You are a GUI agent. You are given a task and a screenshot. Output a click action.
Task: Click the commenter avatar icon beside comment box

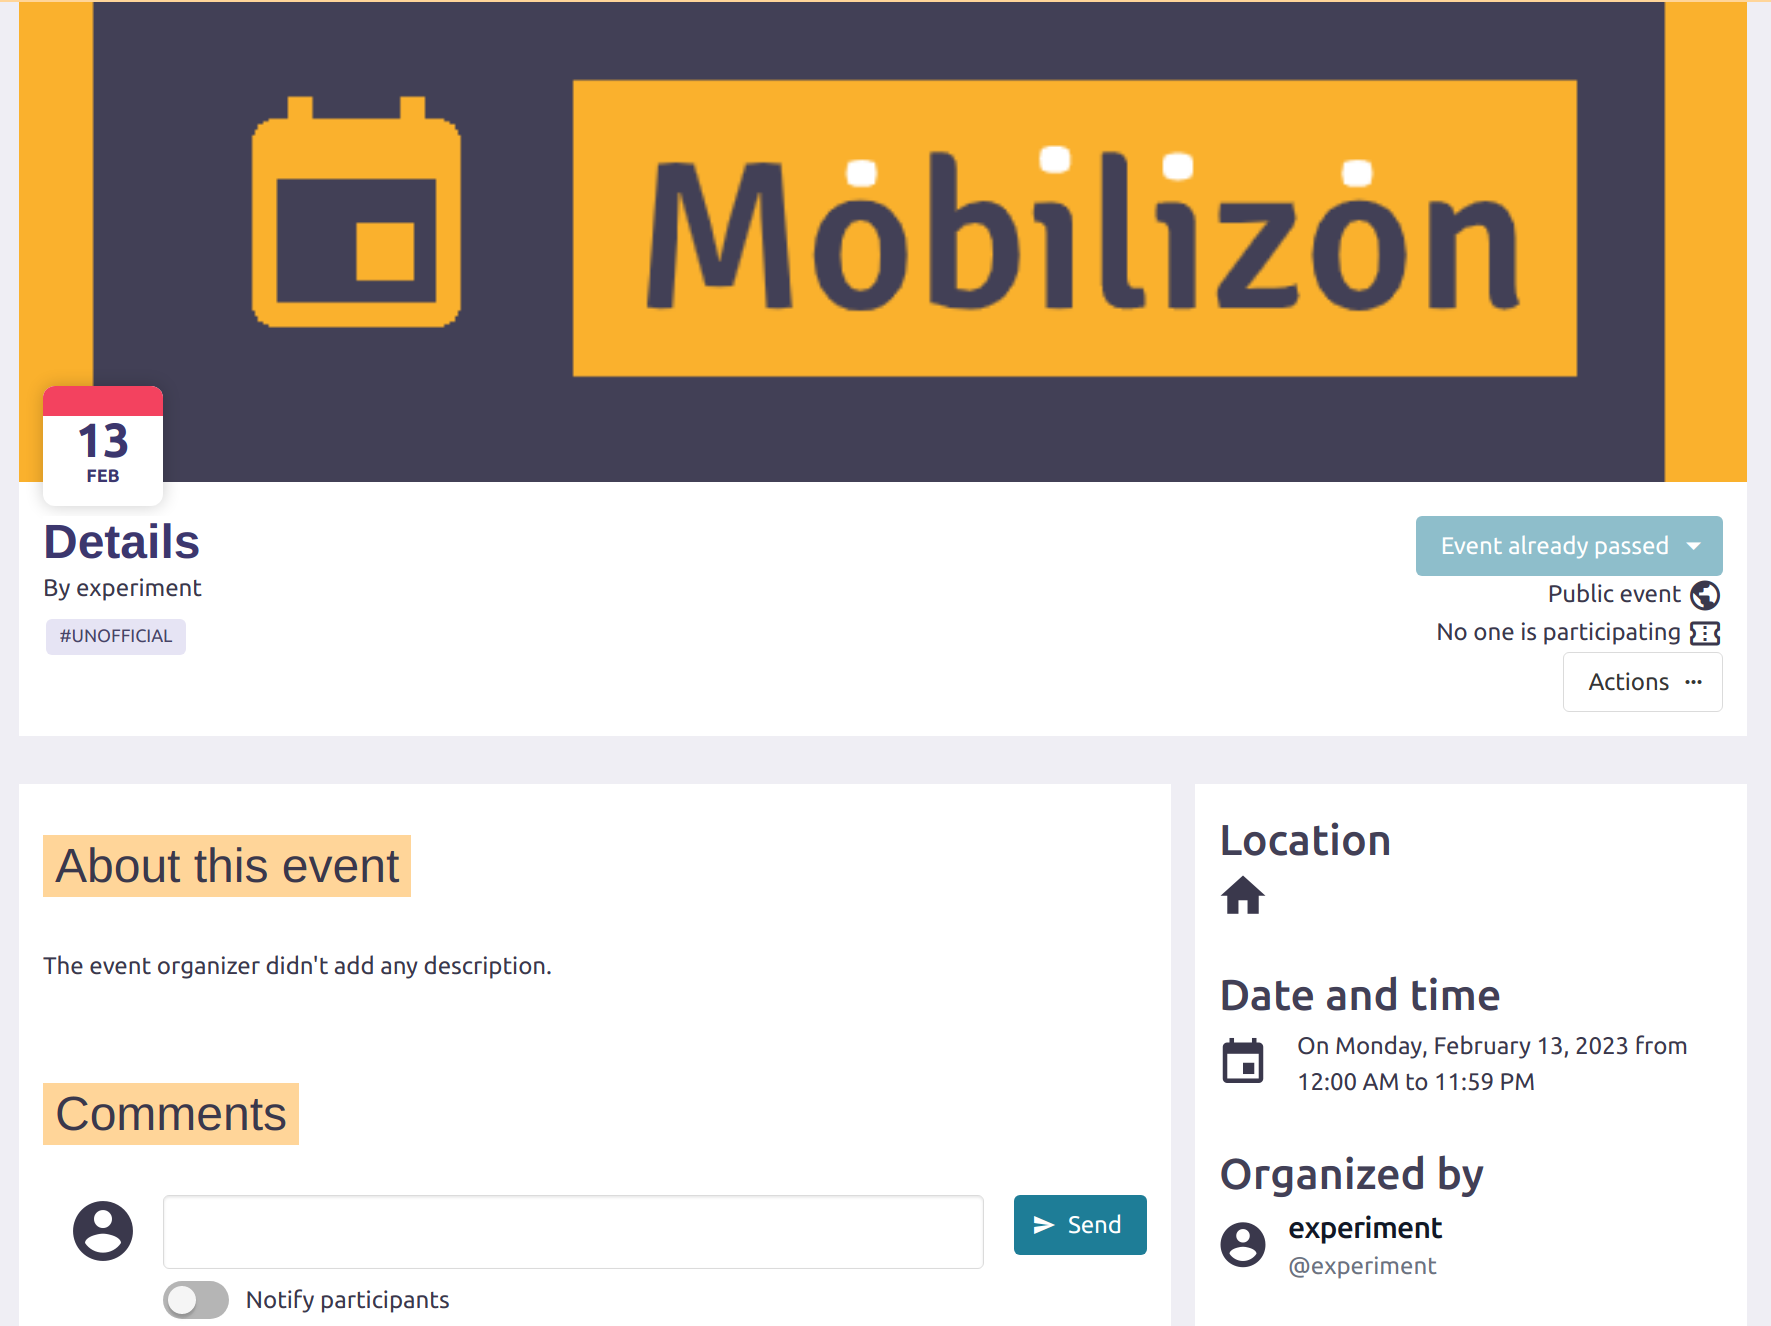click(x=103, y=1230)
